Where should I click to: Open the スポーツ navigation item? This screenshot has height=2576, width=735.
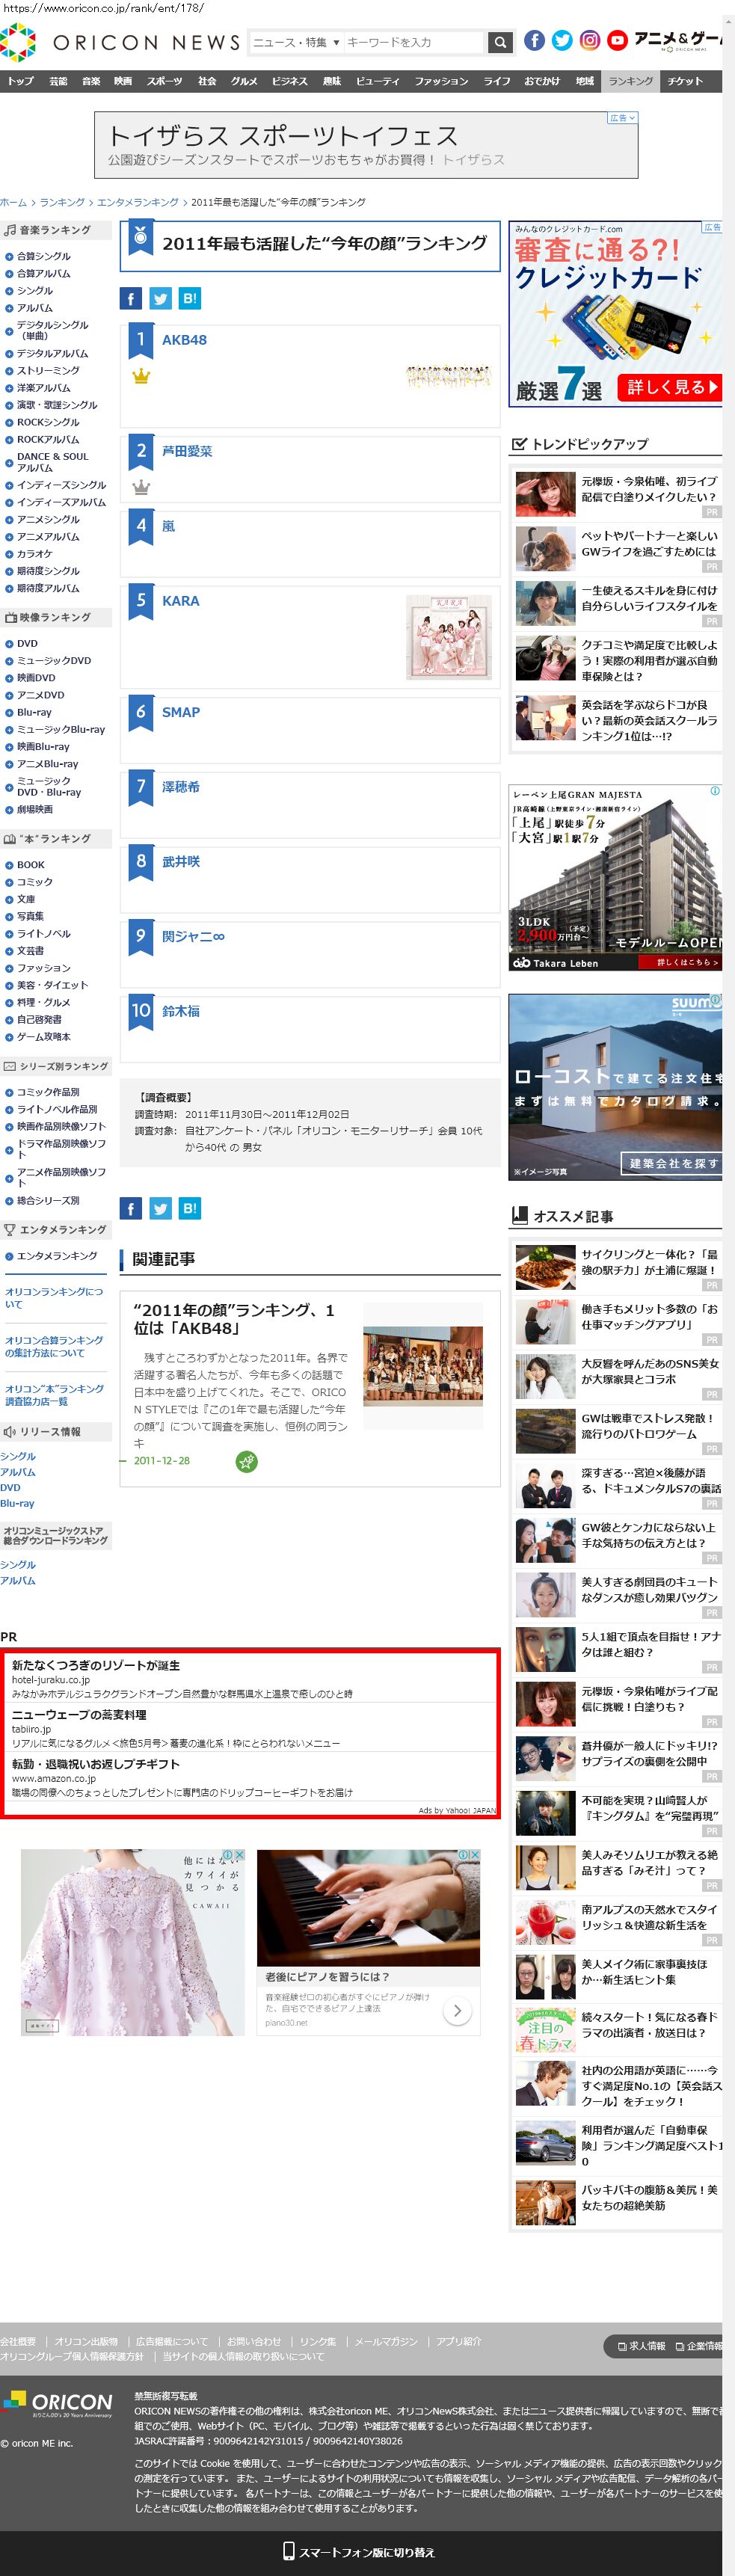click(164, 81)
